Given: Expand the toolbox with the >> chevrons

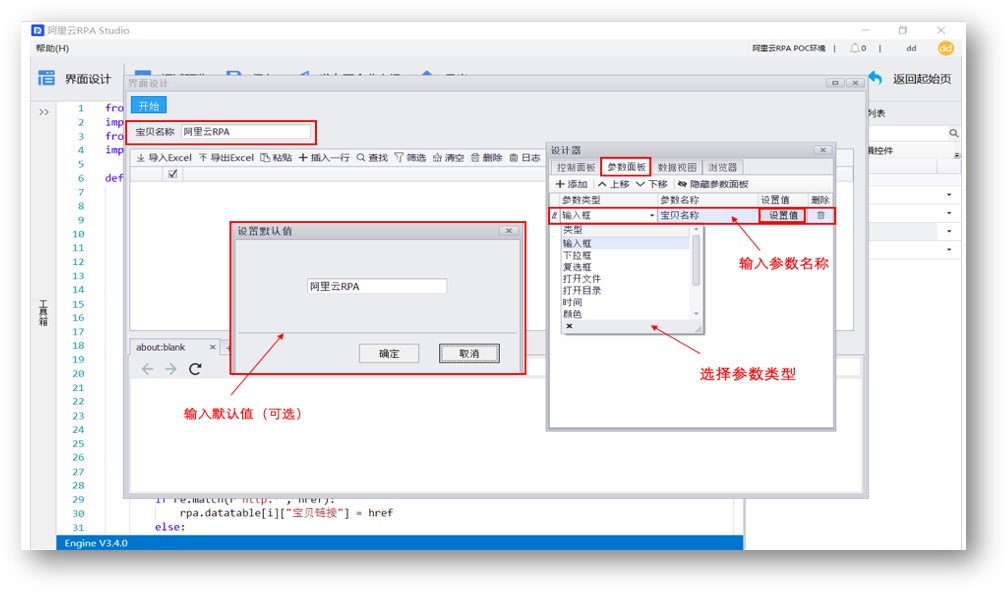Looking at the screenshot, I should click(44, 112).
